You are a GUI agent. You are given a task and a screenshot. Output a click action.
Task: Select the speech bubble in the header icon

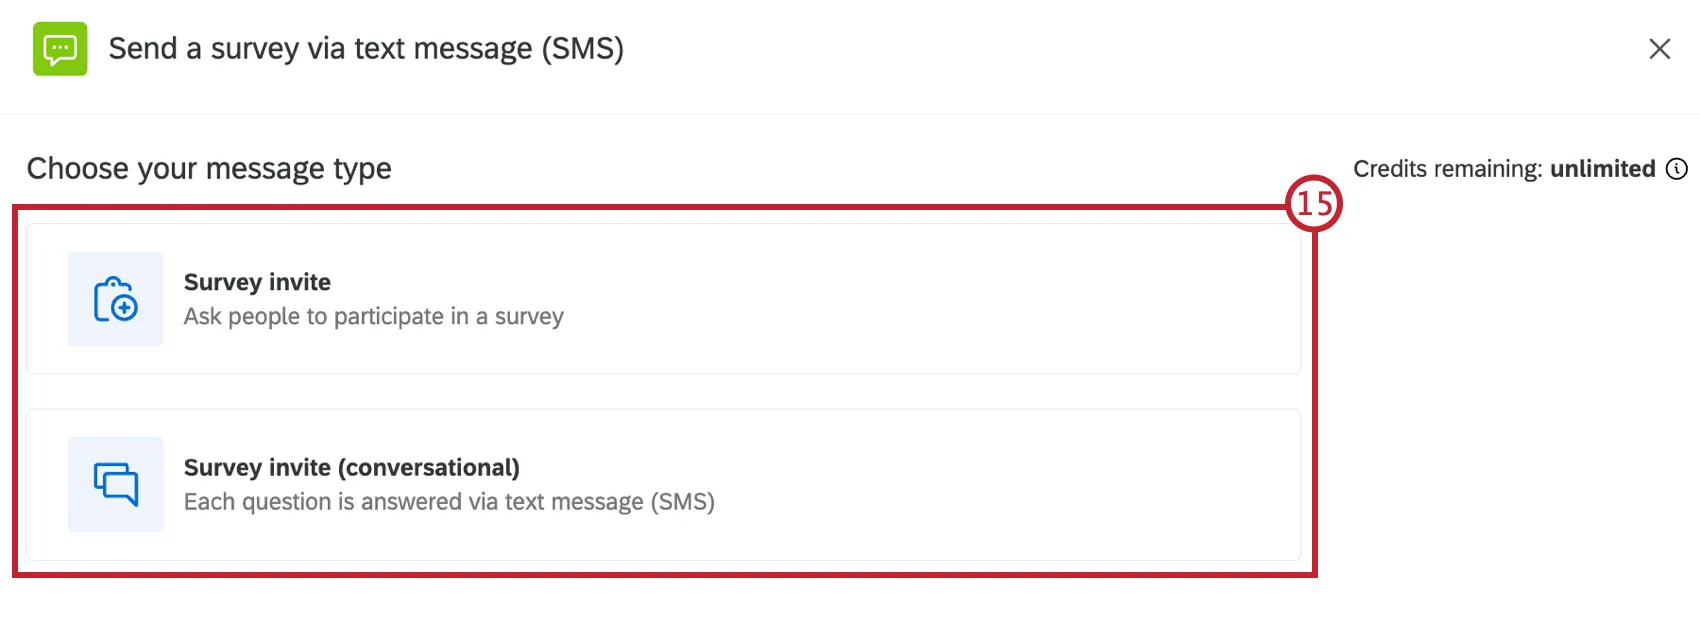(60, 46)
